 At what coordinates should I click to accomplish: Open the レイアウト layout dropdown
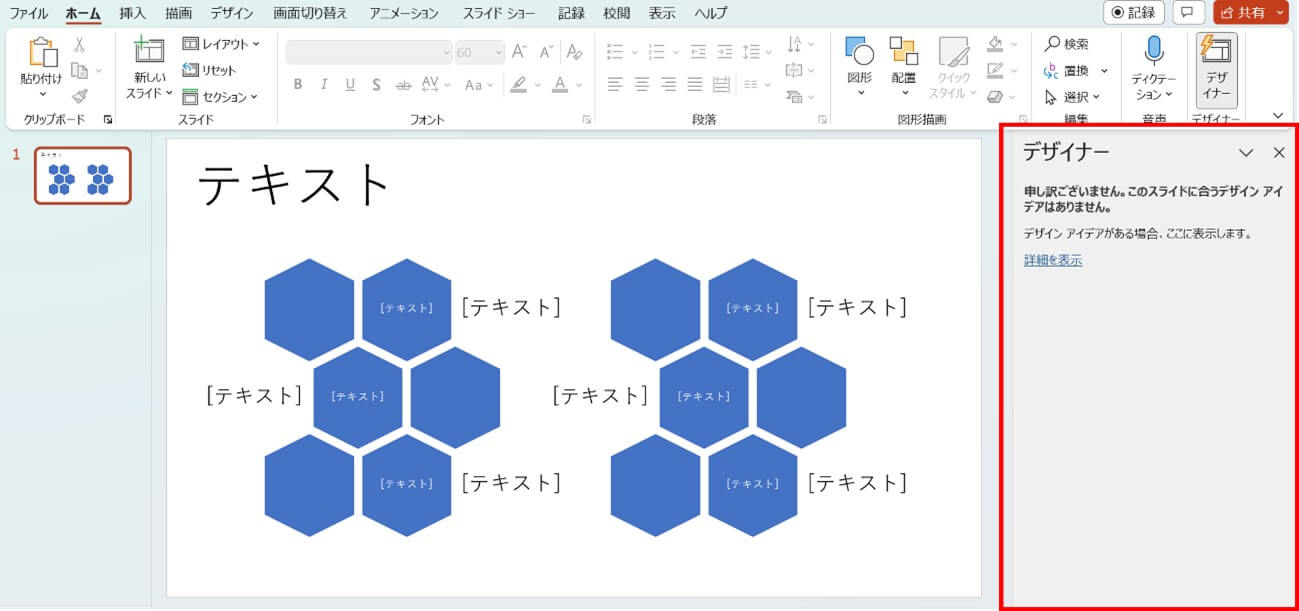[x=221, y=44]
